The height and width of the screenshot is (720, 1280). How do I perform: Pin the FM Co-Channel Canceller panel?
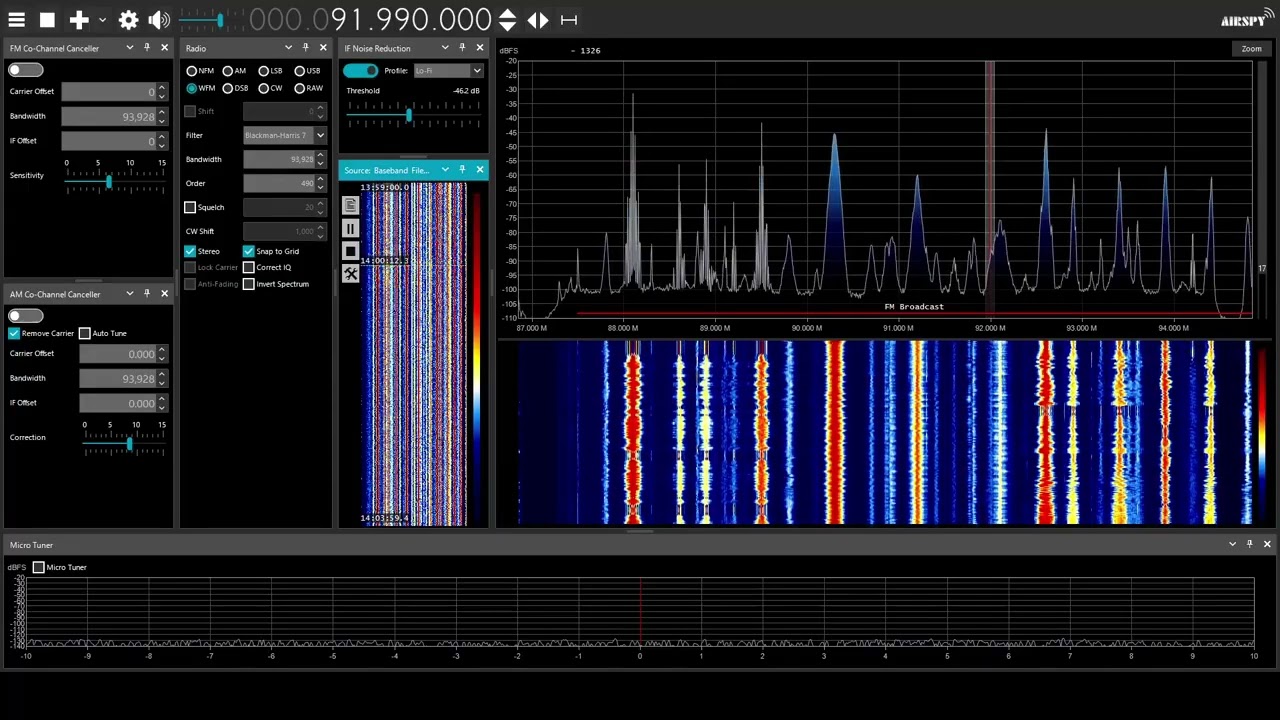(147, 47)
